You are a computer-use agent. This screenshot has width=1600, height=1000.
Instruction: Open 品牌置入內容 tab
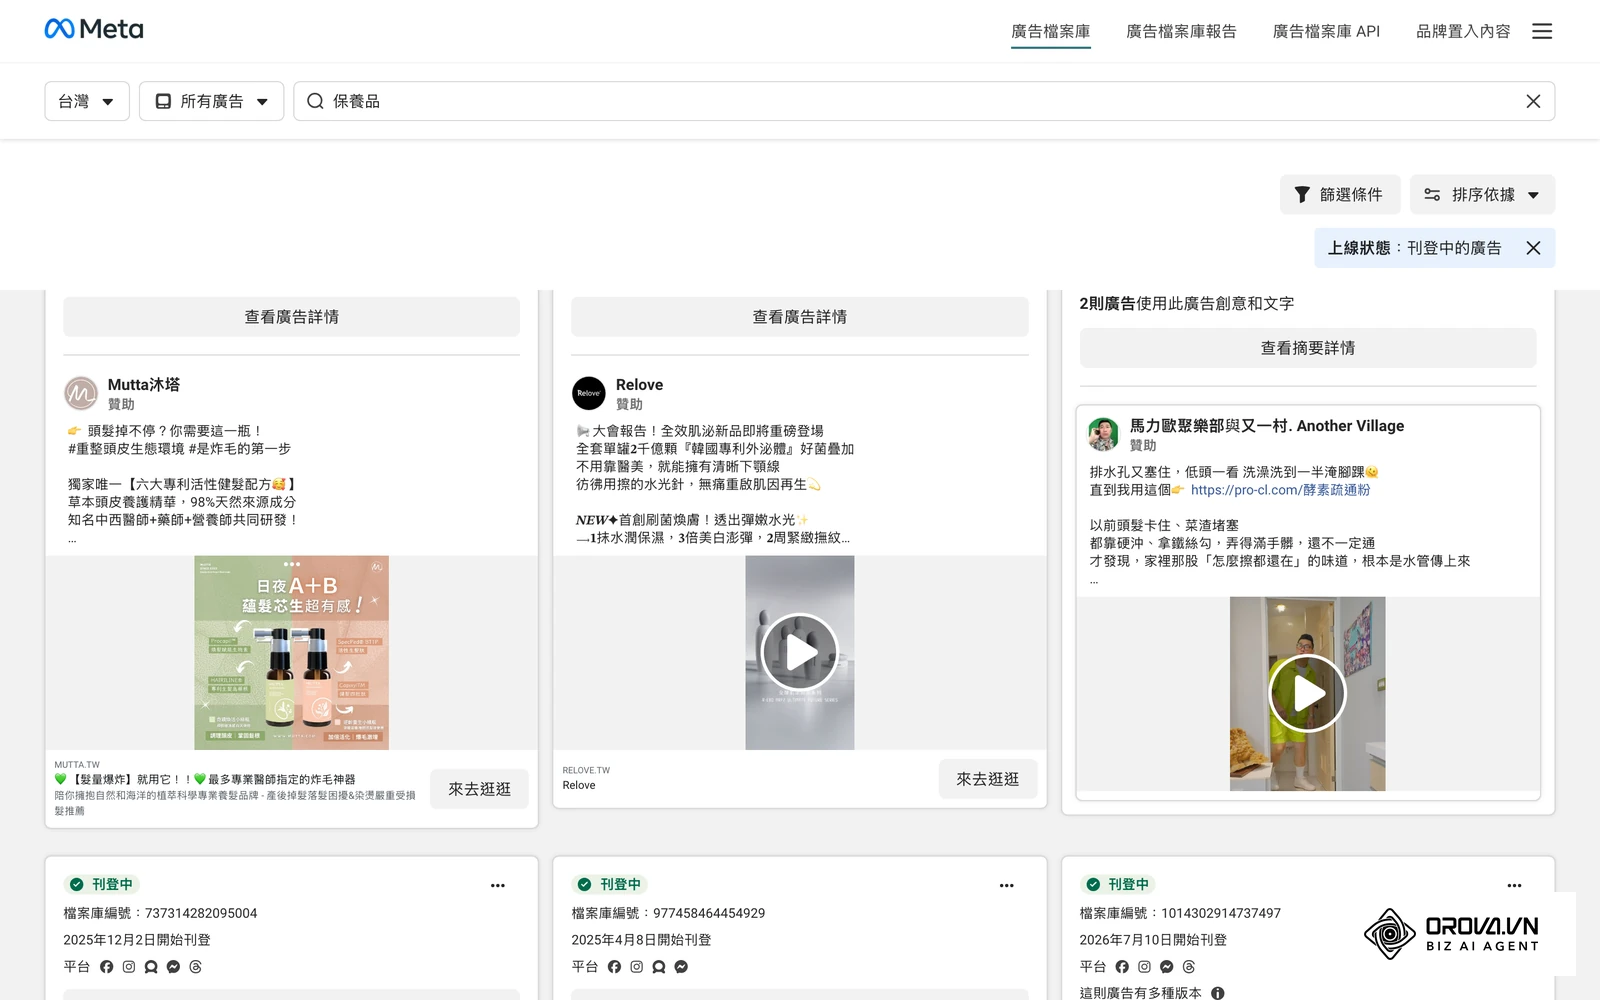[x=1463, y=31]
